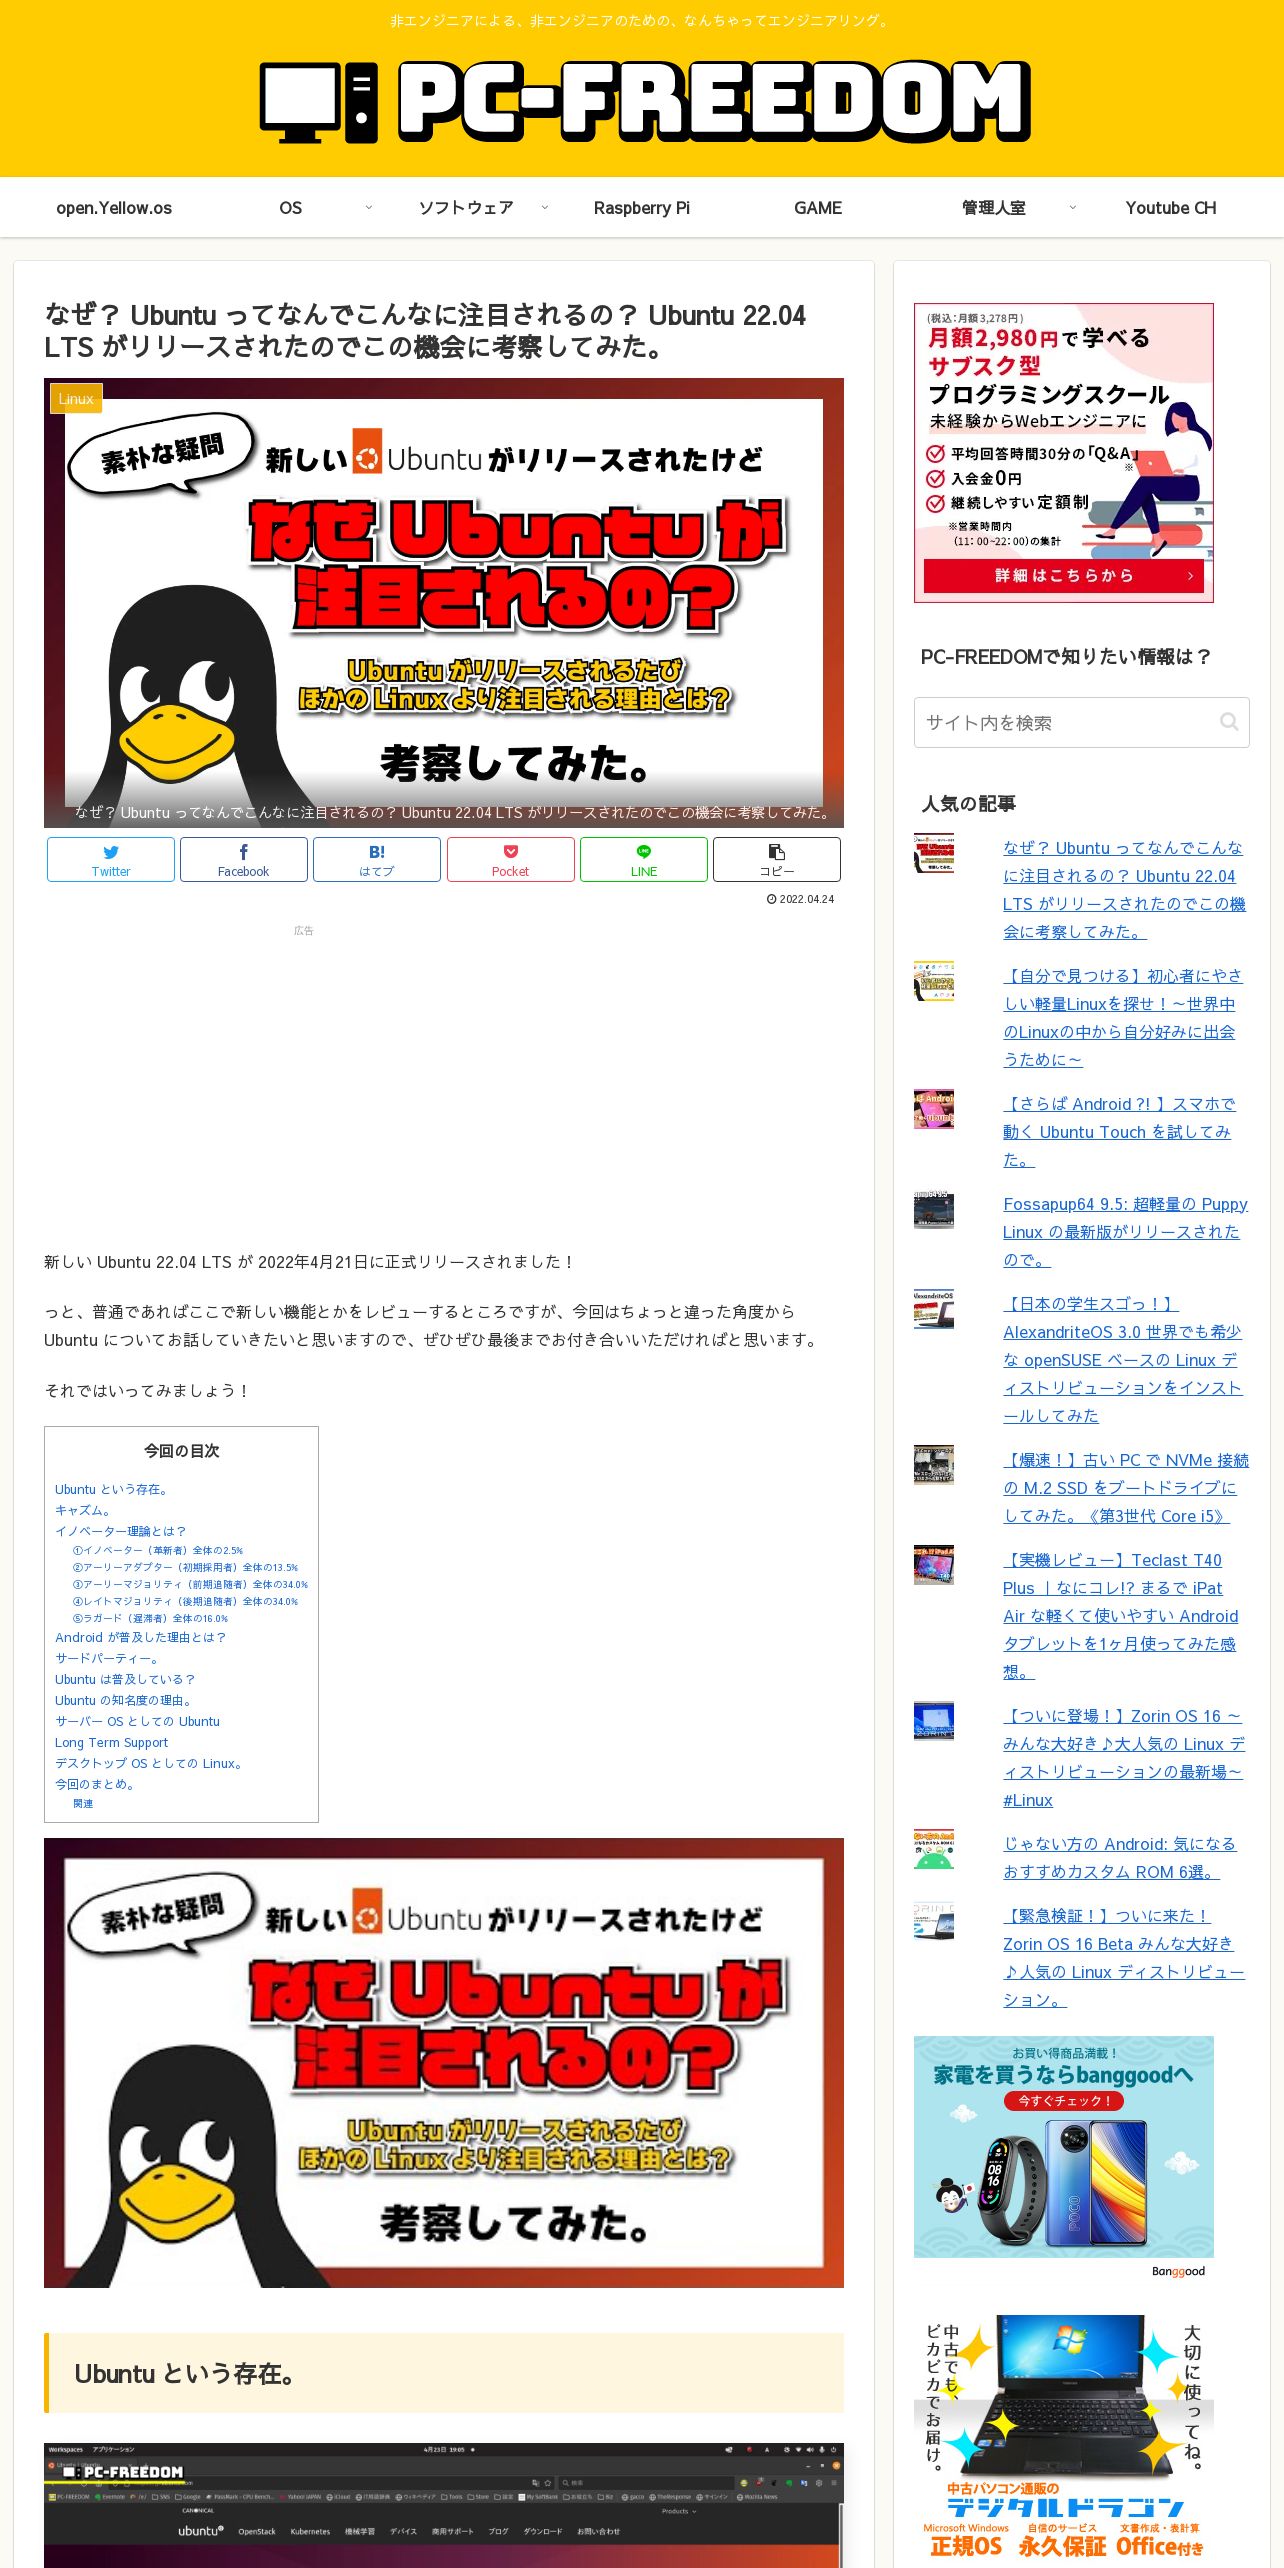Image resolution: width=1284 pixels, height=2568 pixels.
Task: Jump to Long Term Support section
Action: (111, 1742)
